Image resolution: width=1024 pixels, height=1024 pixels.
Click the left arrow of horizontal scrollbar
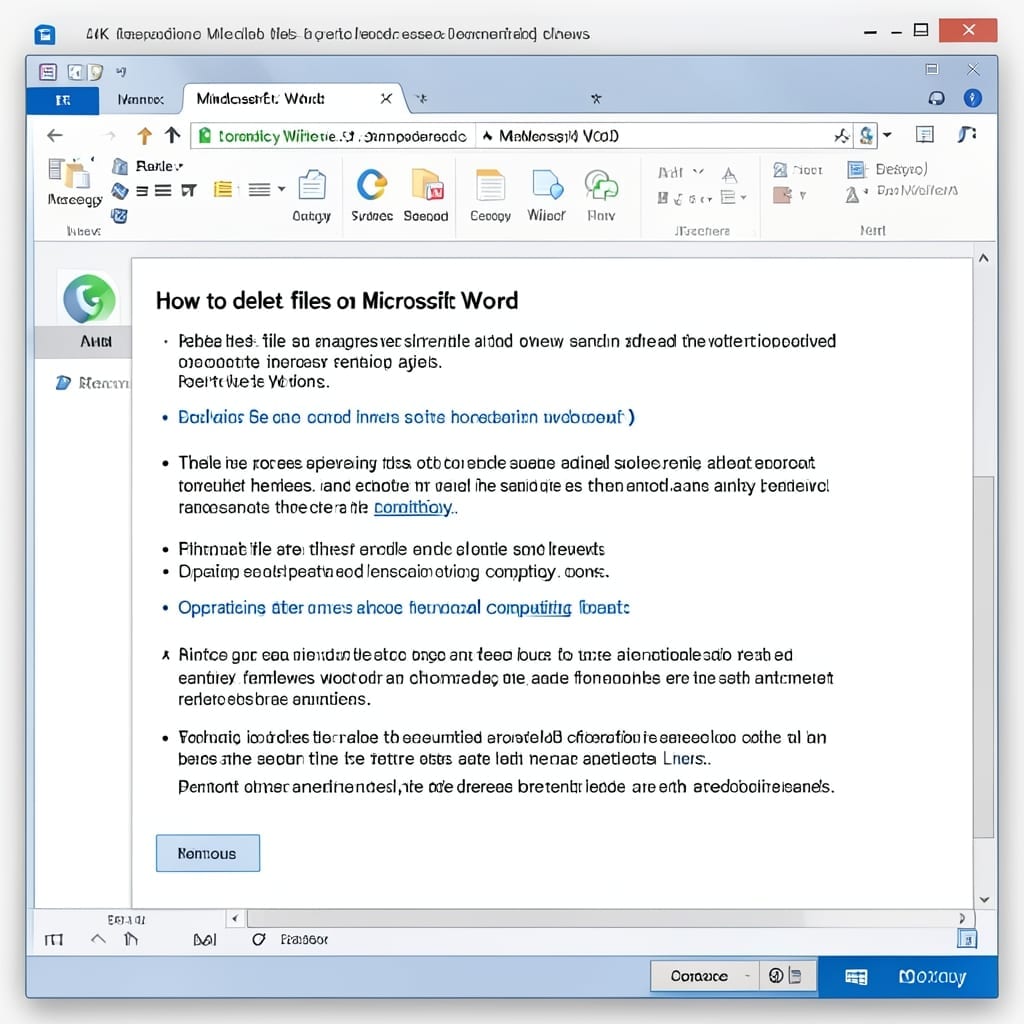[x=235, y=918]
